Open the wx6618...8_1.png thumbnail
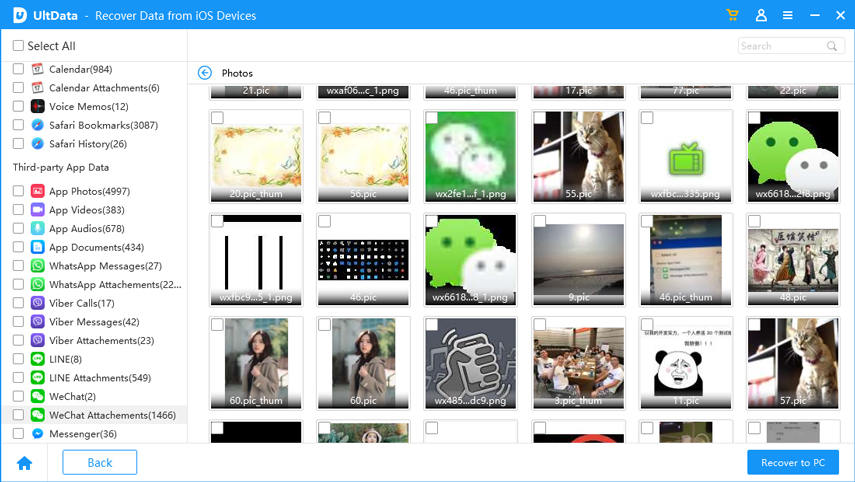 tap(471, 260)
